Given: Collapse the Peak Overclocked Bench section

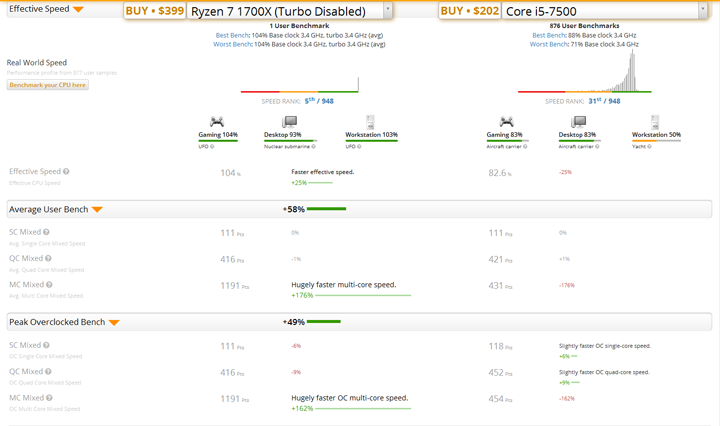Looking at the screenshot, I should pos(114,322).
